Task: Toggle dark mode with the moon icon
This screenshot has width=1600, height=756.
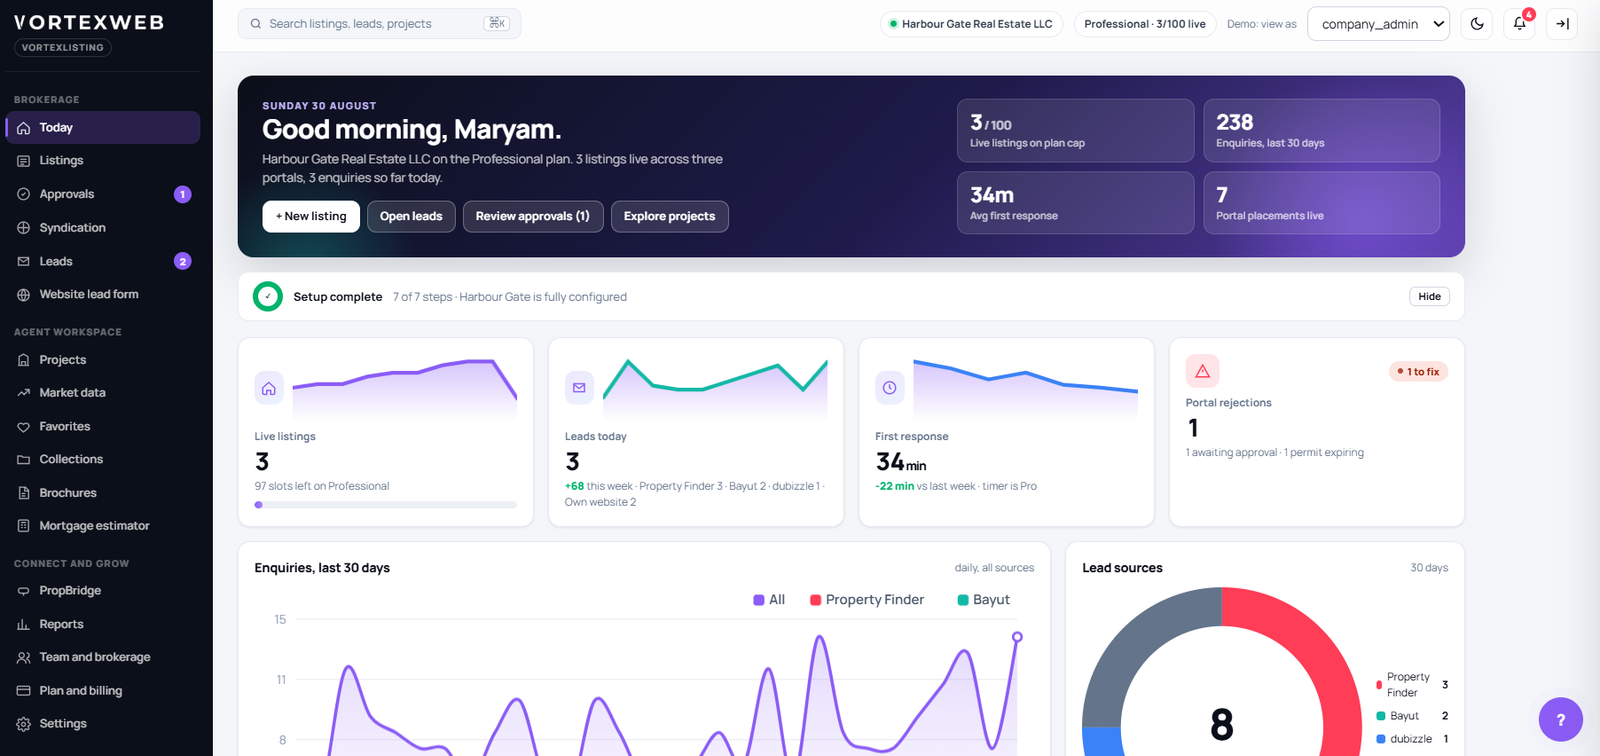Action: pos(1477,24)
